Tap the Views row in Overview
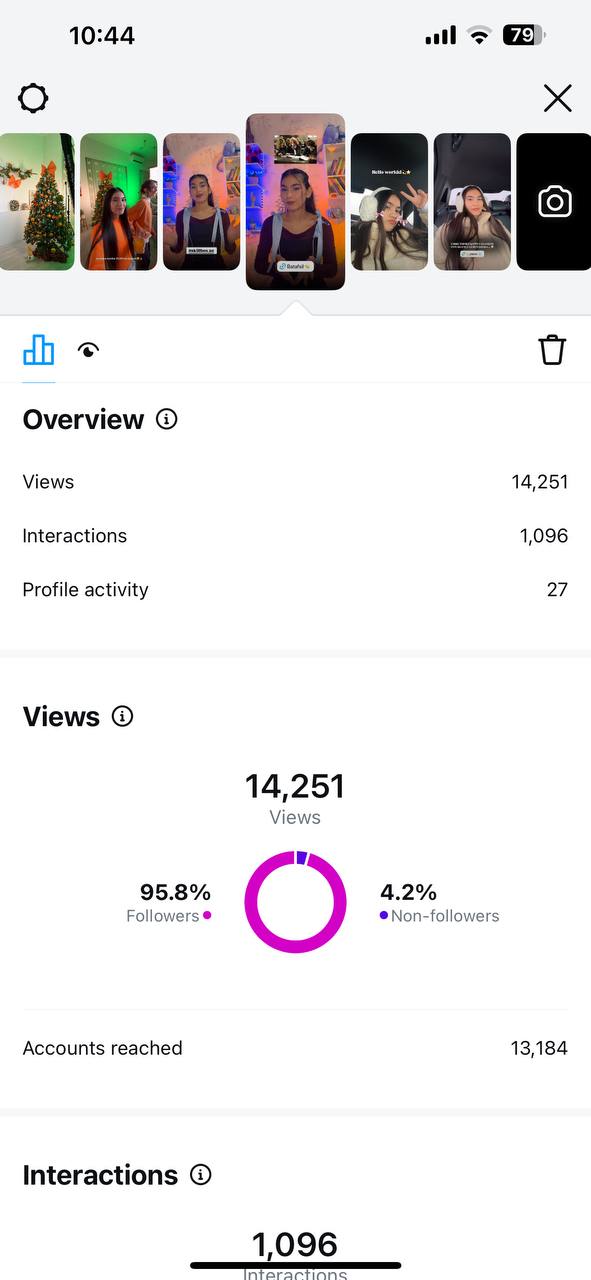The image size is (591, 1280). tap(295, 482)
